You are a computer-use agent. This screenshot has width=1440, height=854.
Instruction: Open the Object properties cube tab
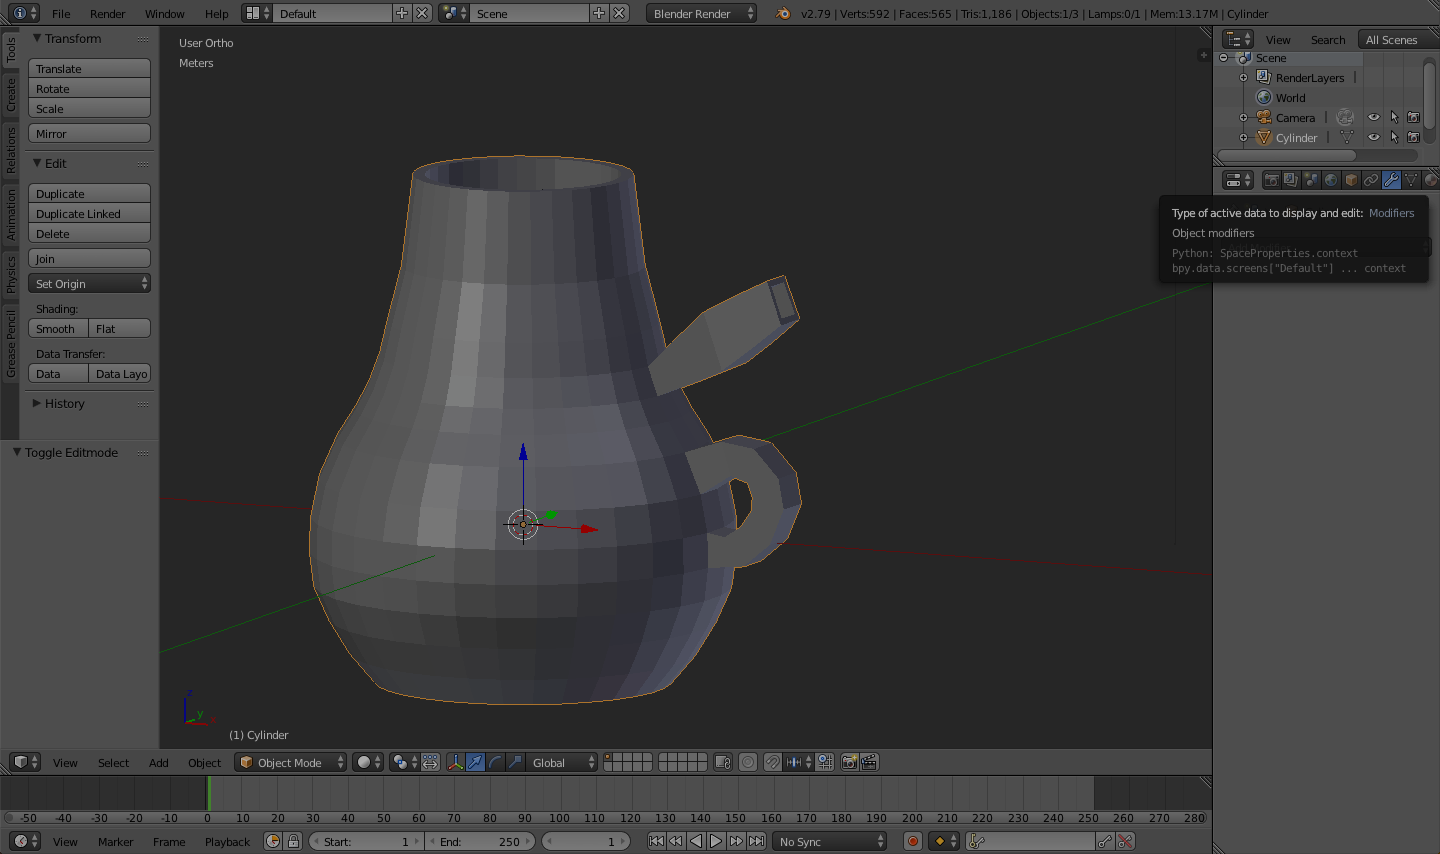point(1351,180)
